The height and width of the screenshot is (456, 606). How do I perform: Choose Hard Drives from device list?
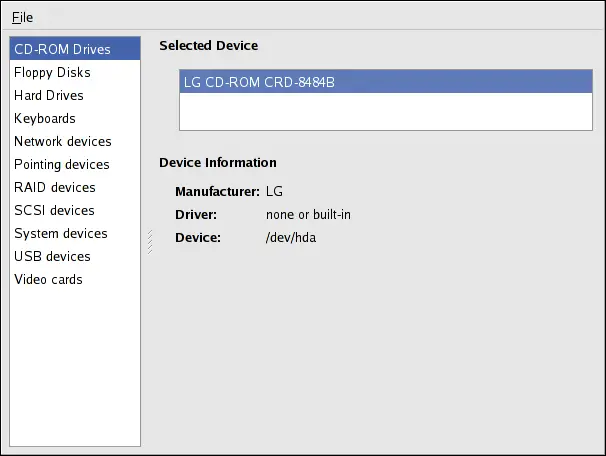point(49,95)
